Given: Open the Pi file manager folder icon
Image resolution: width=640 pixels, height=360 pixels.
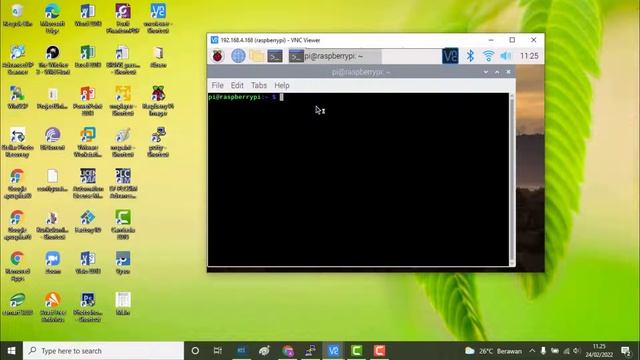Looking at the screenshot, I should (x=257, y=56).
